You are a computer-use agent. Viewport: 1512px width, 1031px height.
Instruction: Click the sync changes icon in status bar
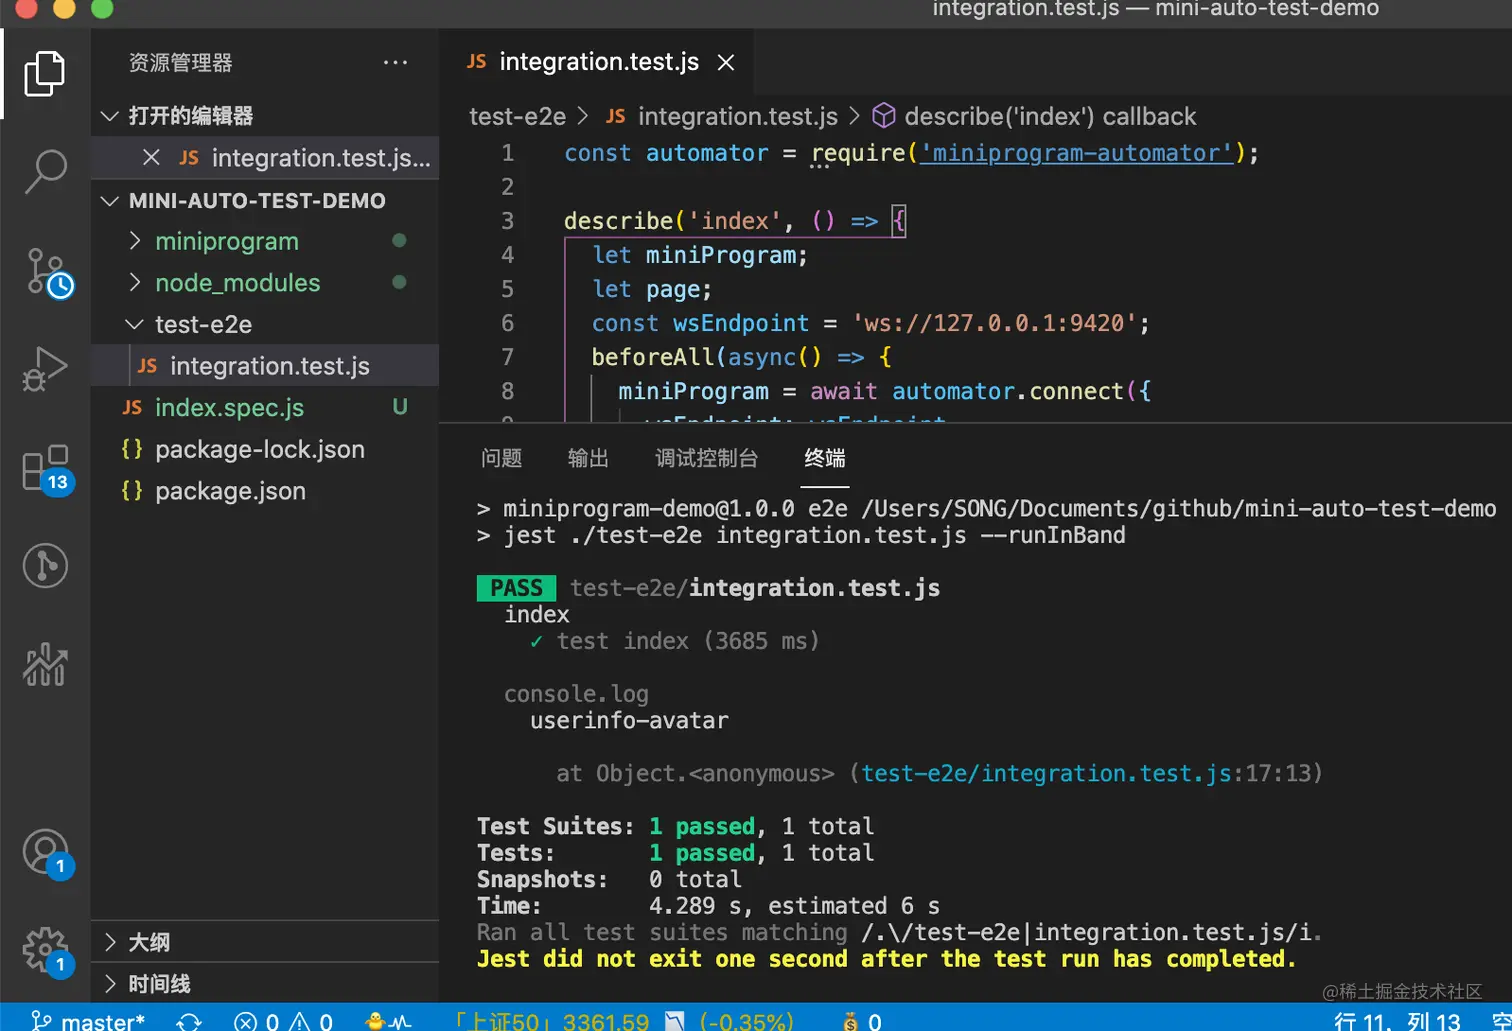[189, 1021]
